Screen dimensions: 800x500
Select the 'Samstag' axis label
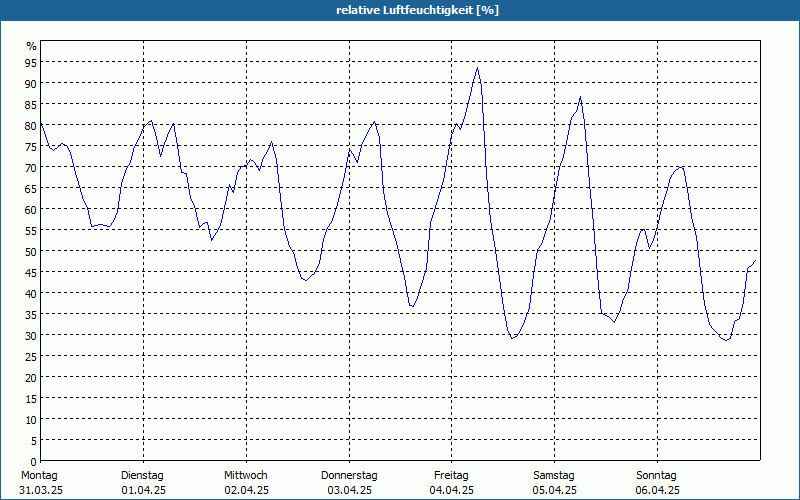(554, 475)
